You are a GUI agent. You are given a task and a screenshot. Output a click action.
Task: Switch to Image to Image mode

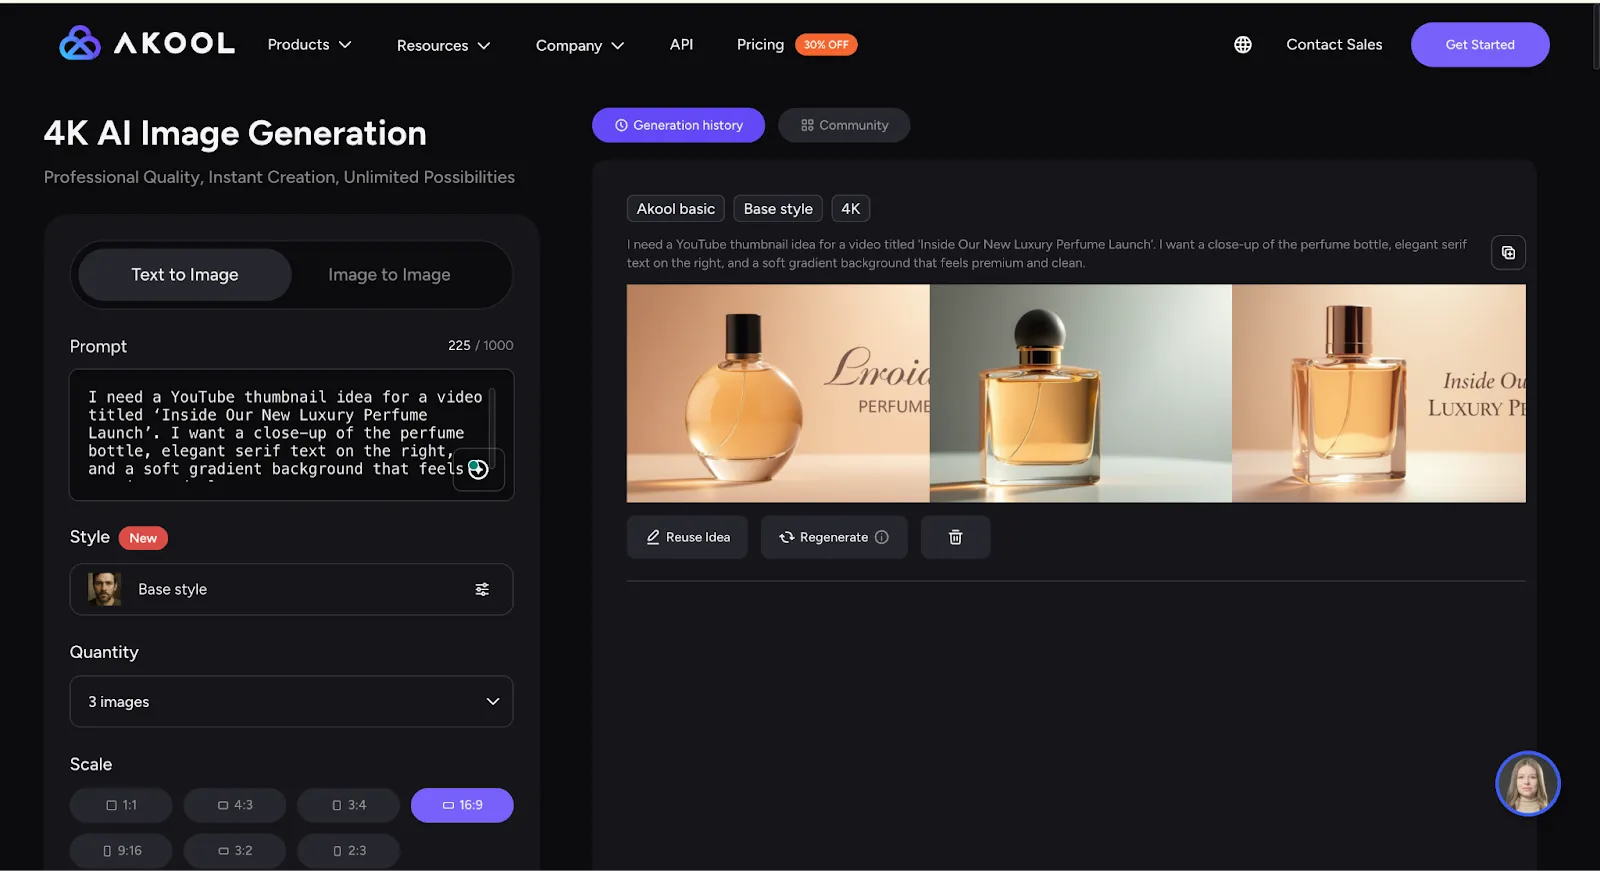click(x=389, y=274)
